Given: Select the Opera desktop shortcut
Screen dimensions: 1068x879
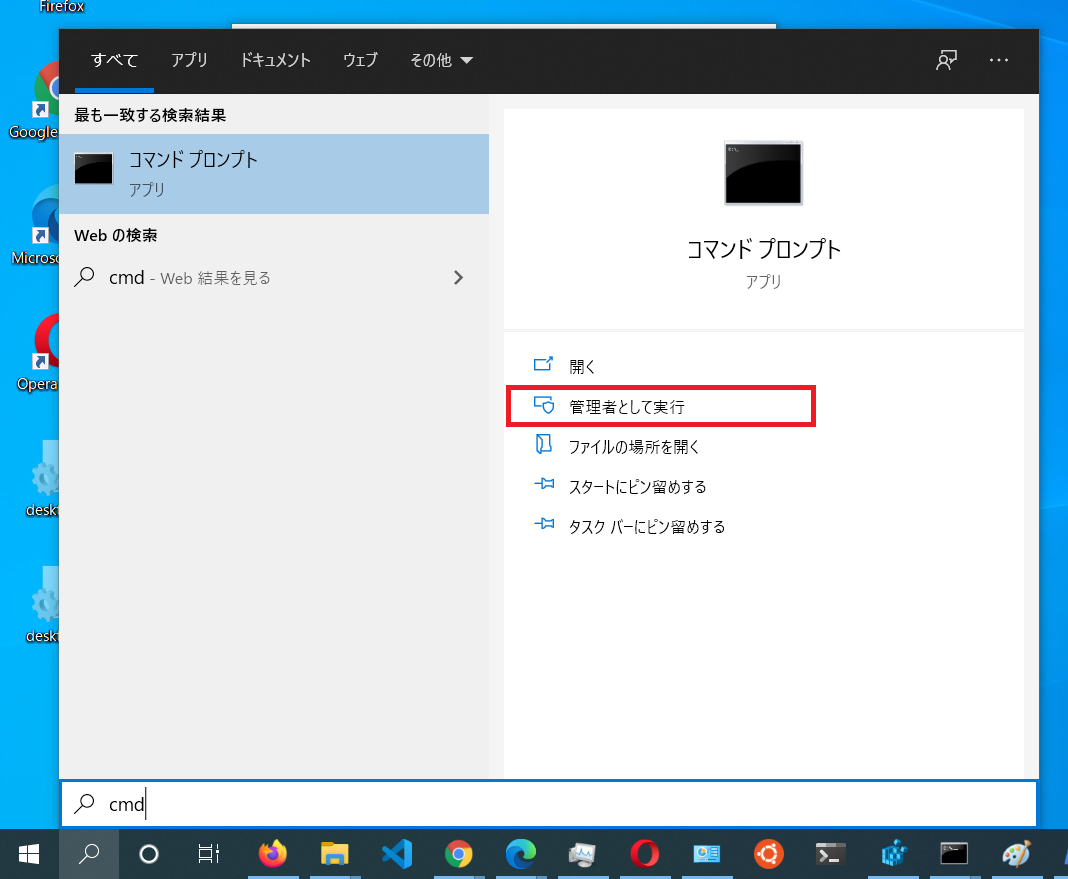Looking at the screenshot, I should point(37,352).
